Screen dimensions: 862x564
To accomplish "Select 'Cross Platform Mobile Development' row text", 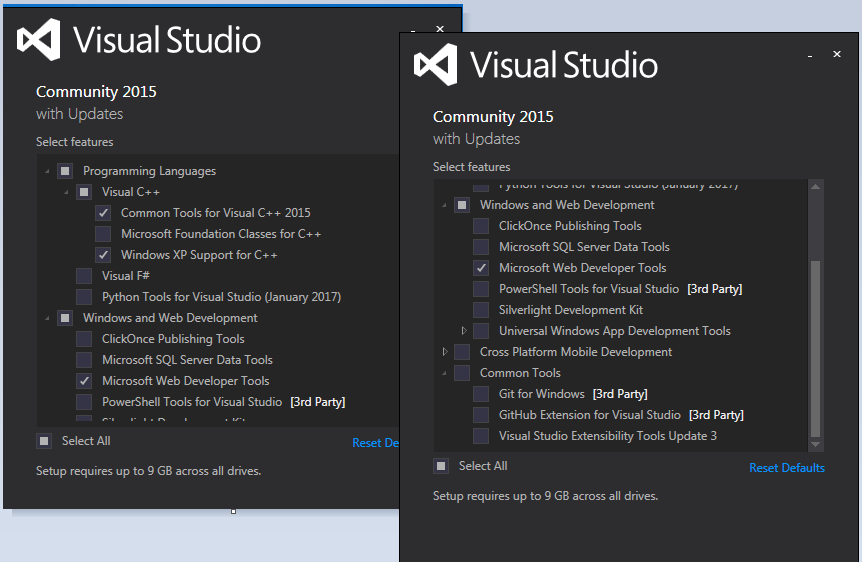I will 576,352.
